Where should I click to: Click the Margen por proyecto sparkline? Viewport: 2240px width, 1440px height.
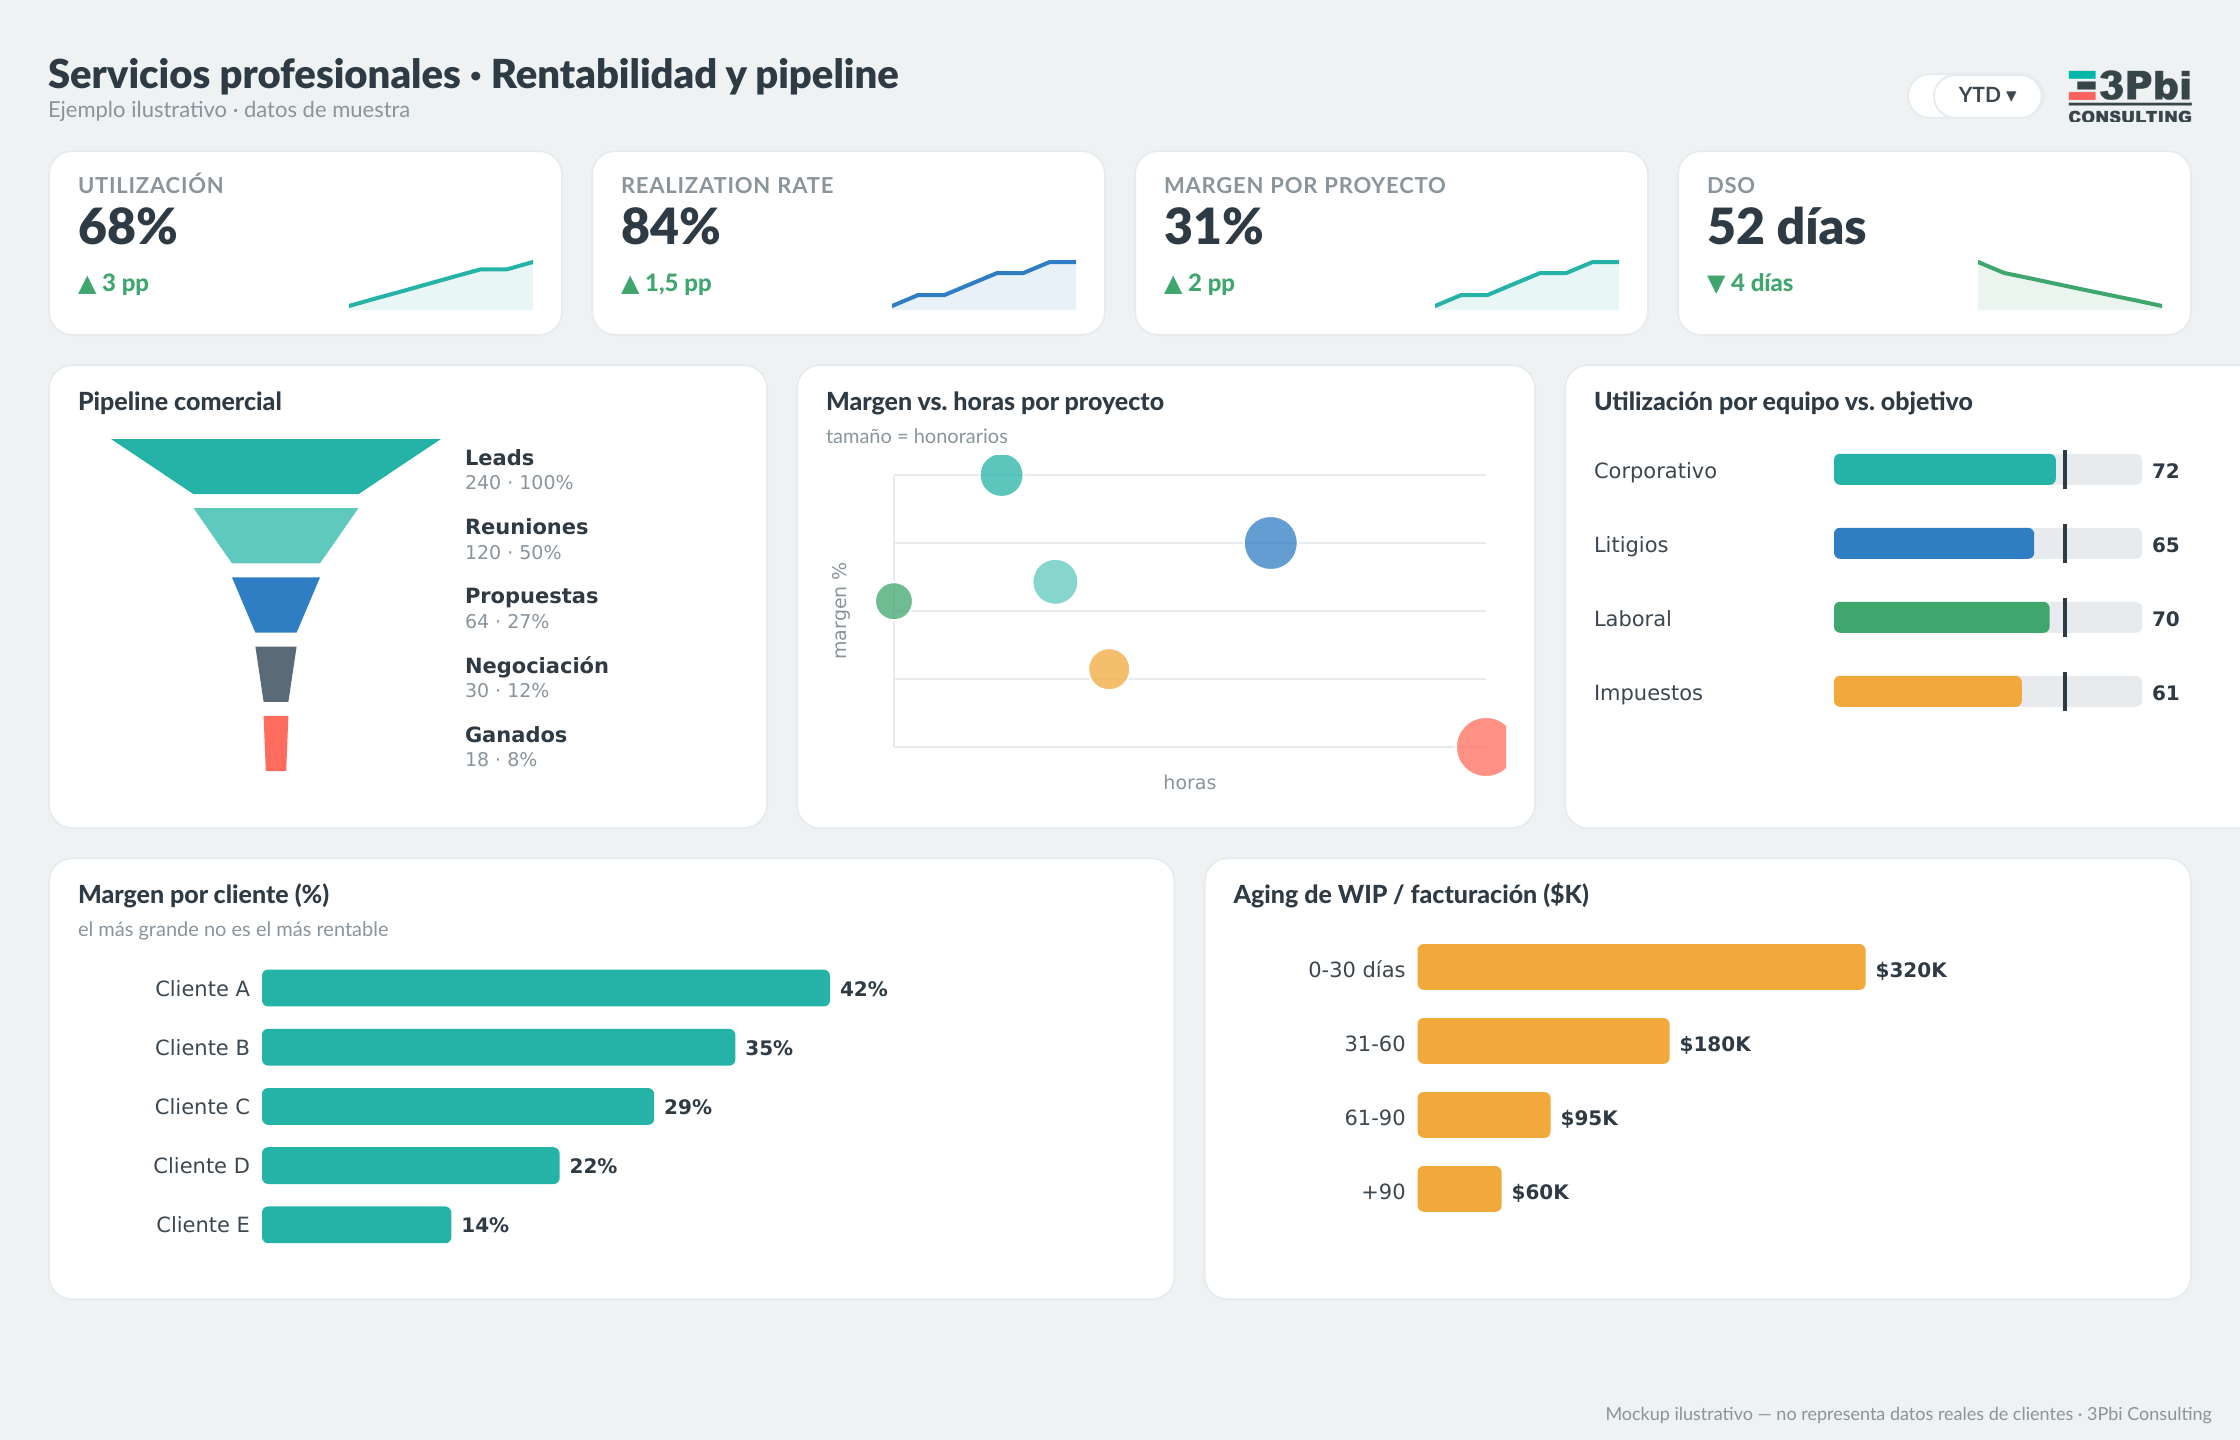pos(1527,285)
